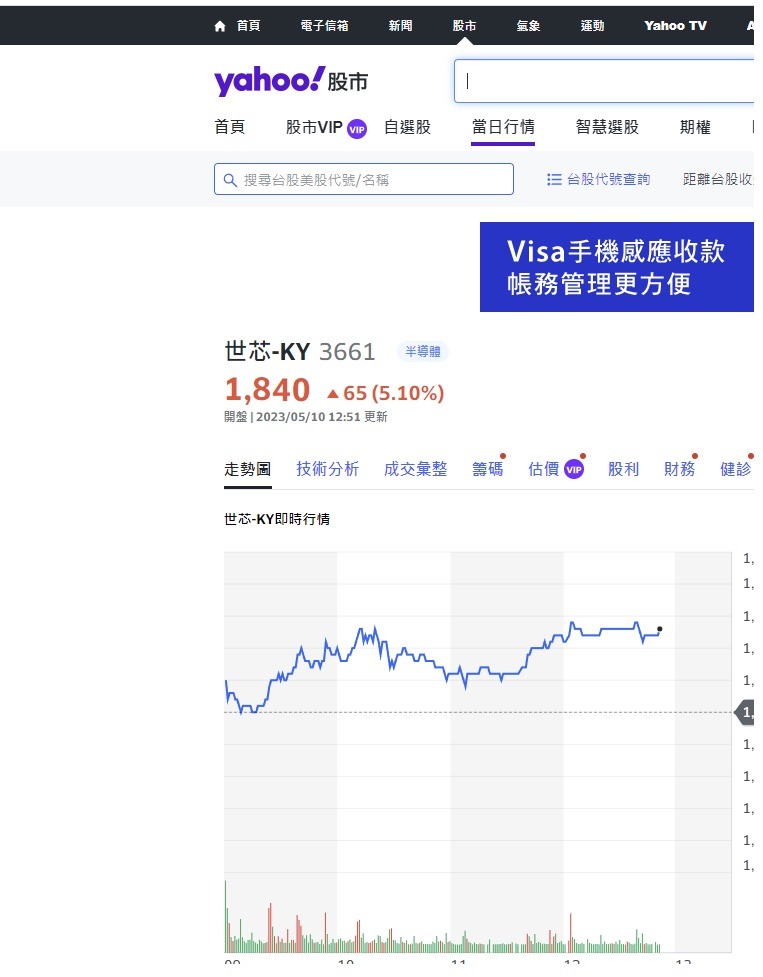
Task: Click the home icon in the top navigation
Action: pyautogui.click(x=218, y=26)
